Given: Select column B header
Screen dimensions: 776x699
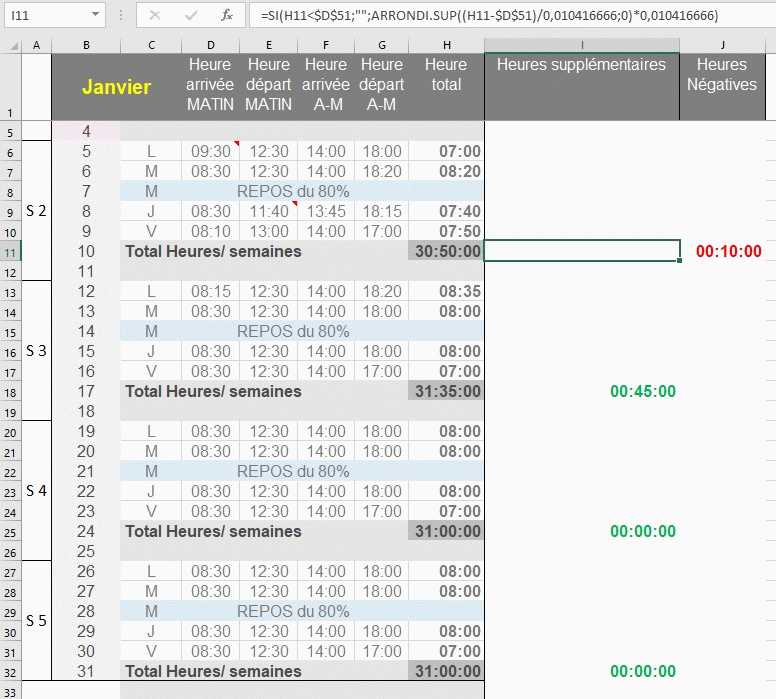Looking at the screenshot, I should click(x=86, y=46).
